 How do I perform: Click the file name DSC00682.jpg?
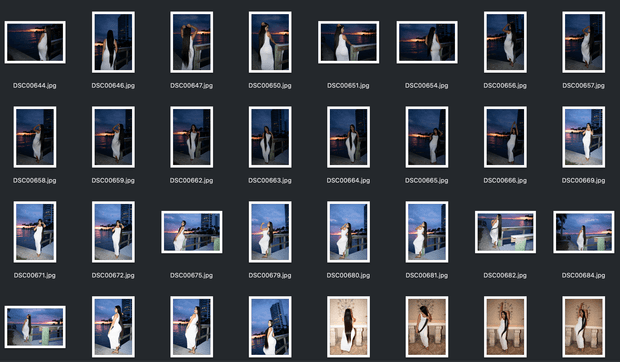tap(505, 275)
